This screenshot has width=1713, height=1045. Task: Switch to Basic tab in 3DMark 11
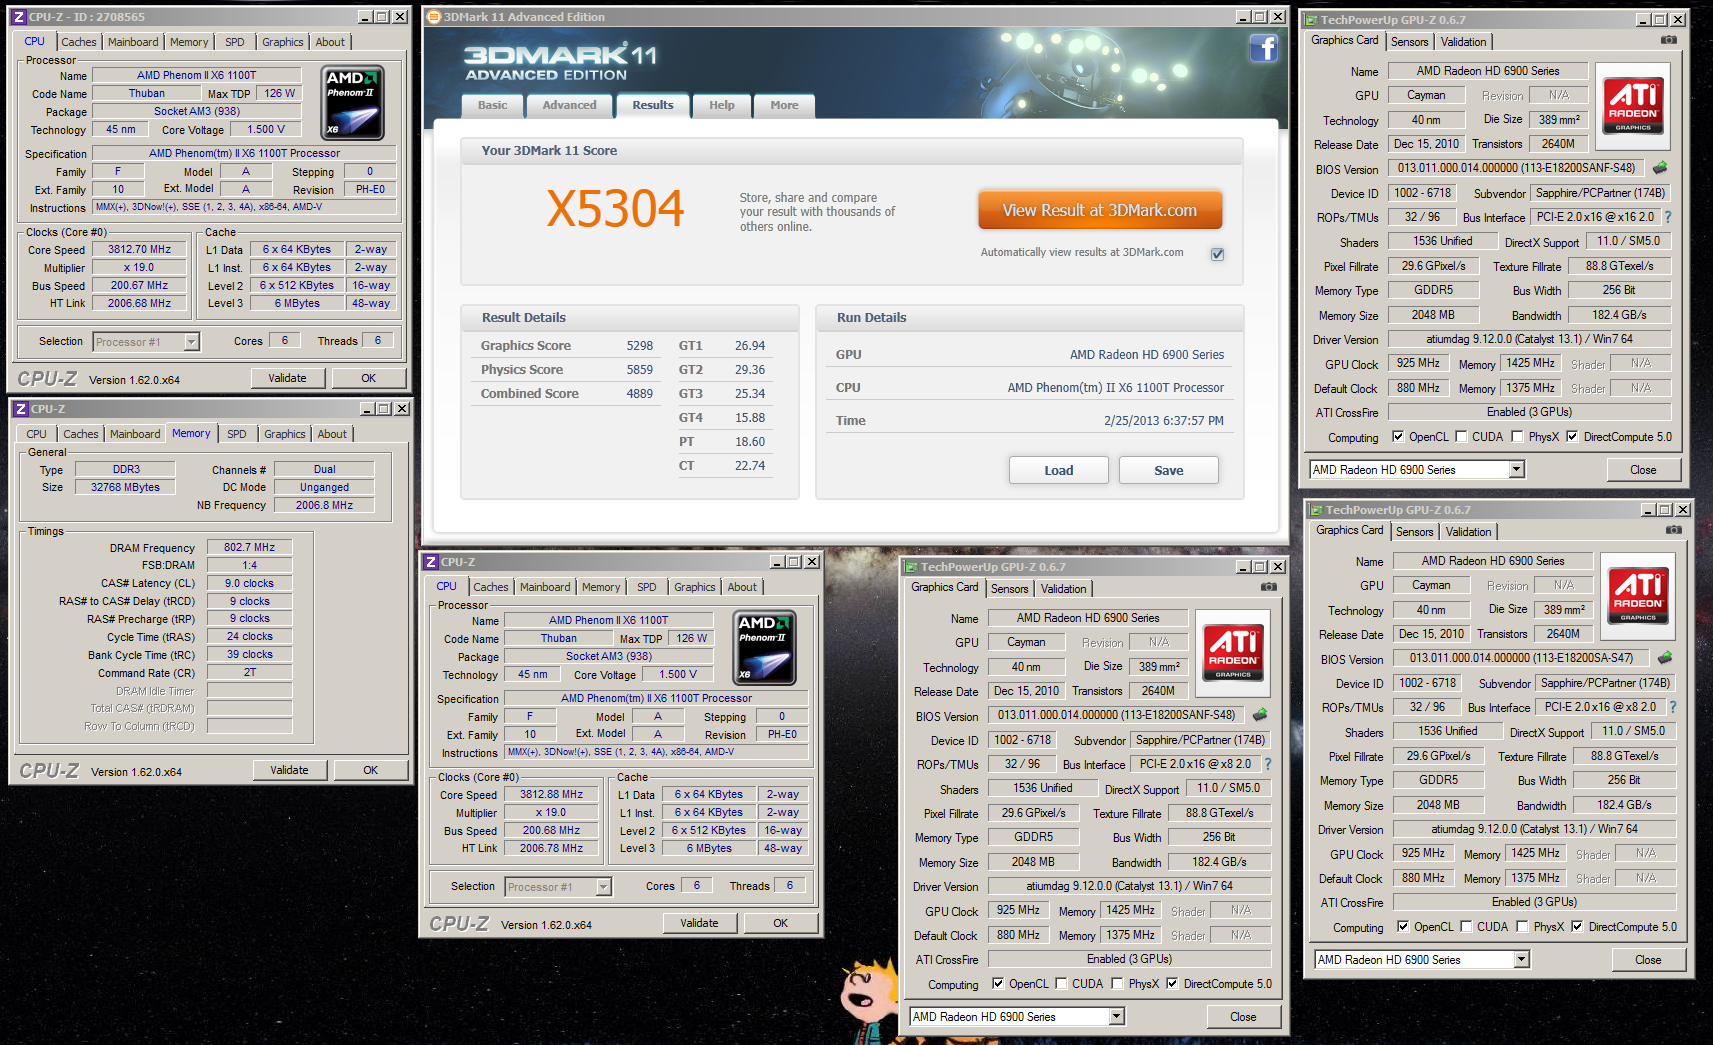(x=492, y=106)
